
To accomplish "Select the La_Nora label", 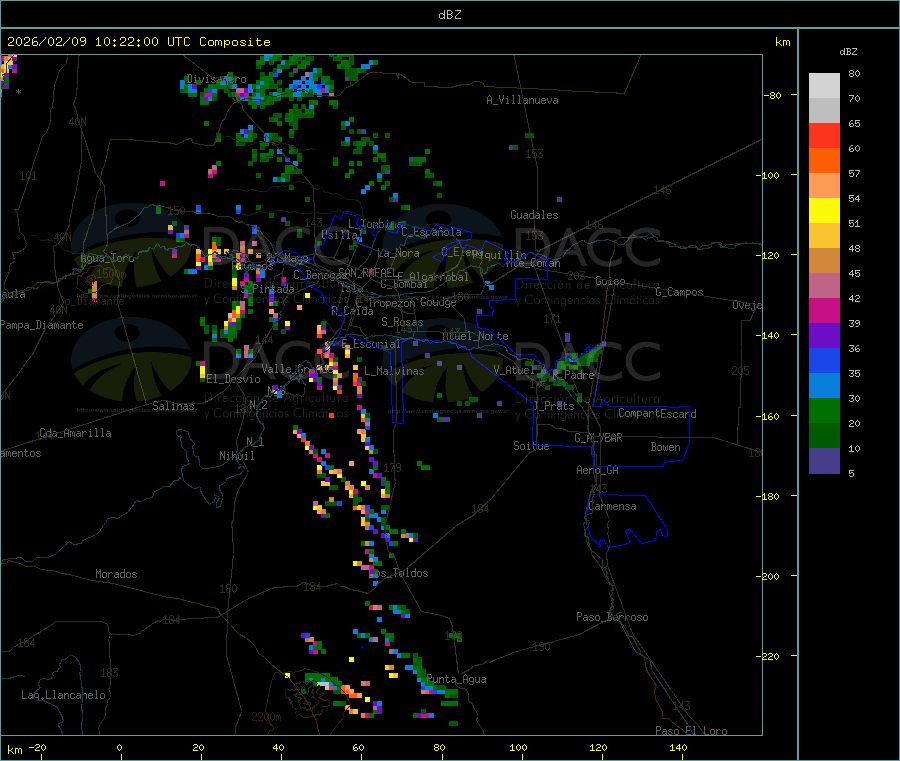I will 398,253.
